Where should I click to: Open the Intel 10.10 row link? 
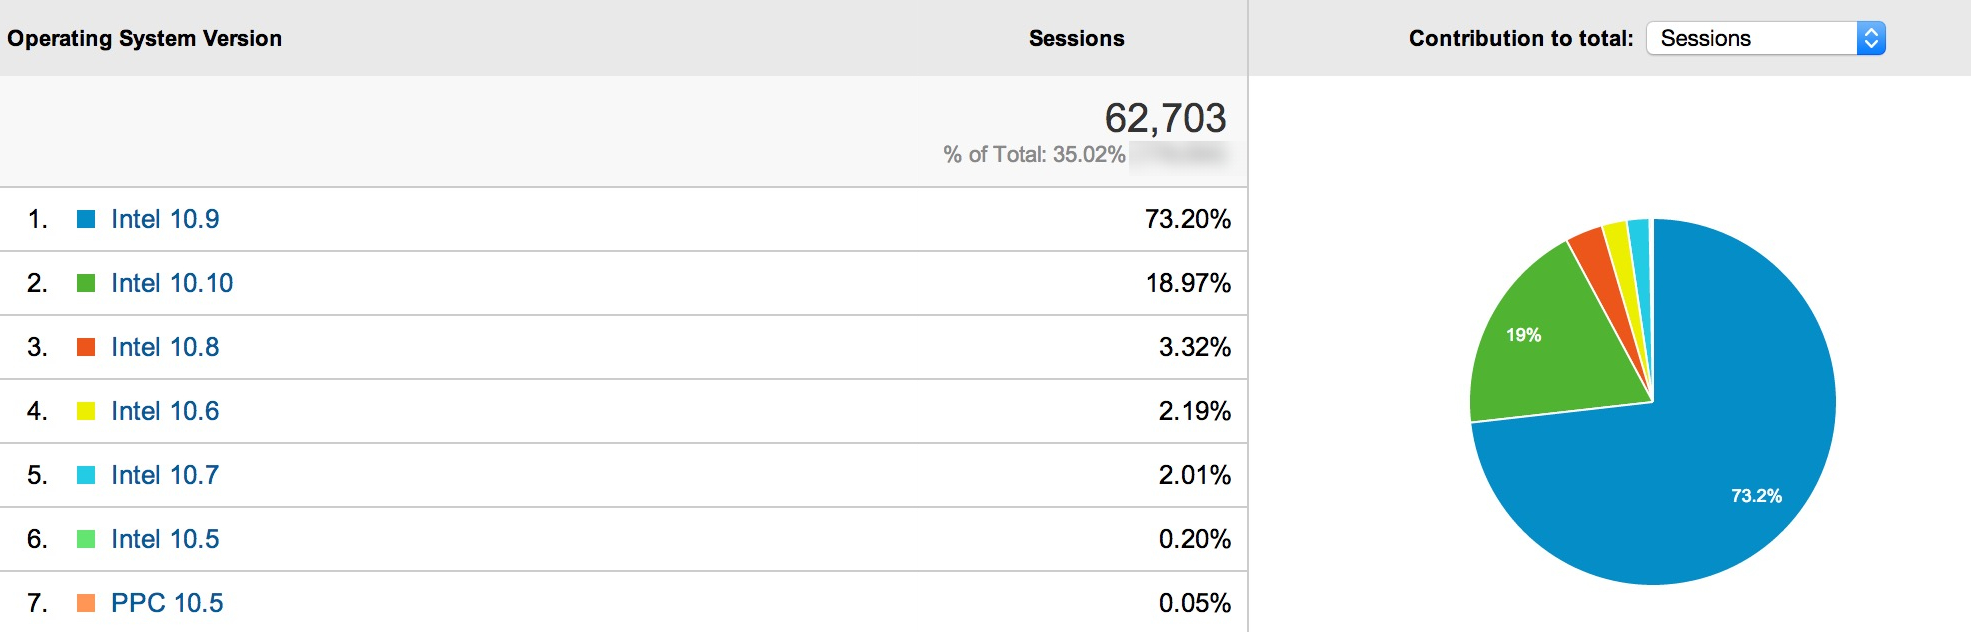[172, 283]
